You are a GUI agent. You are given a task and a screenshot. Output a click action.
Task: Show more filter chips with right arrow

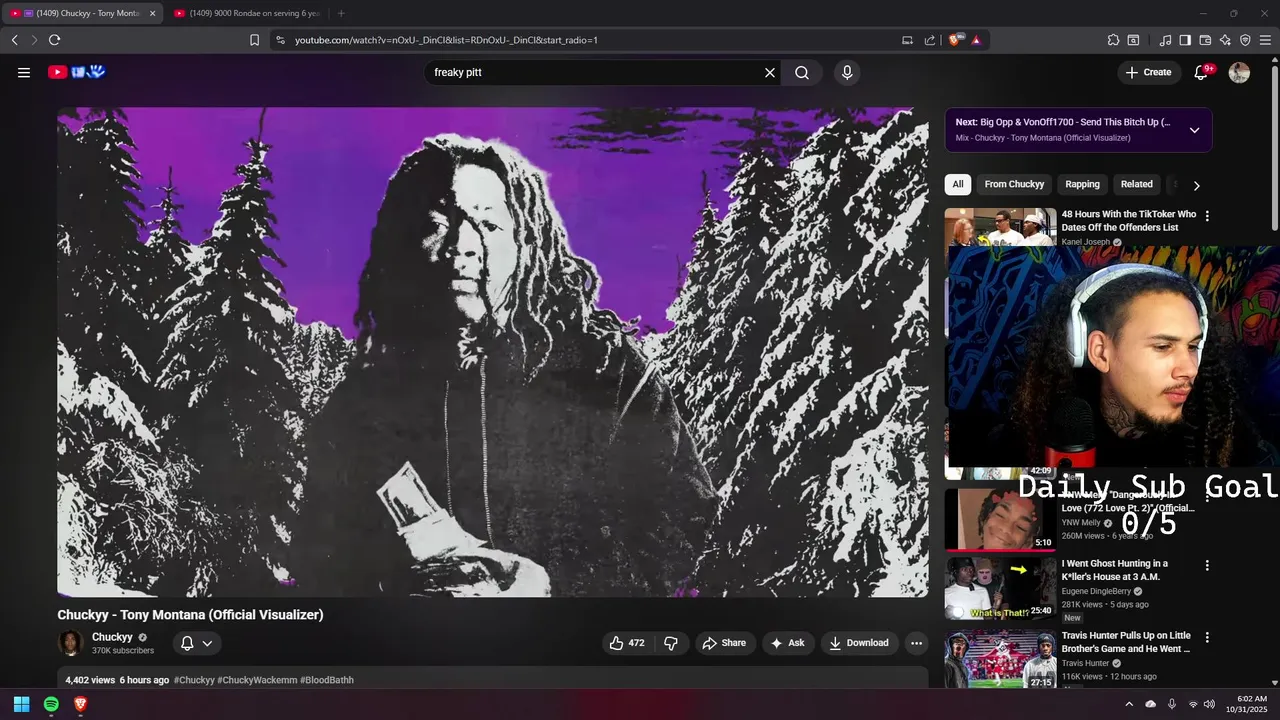click(1196, 185)
